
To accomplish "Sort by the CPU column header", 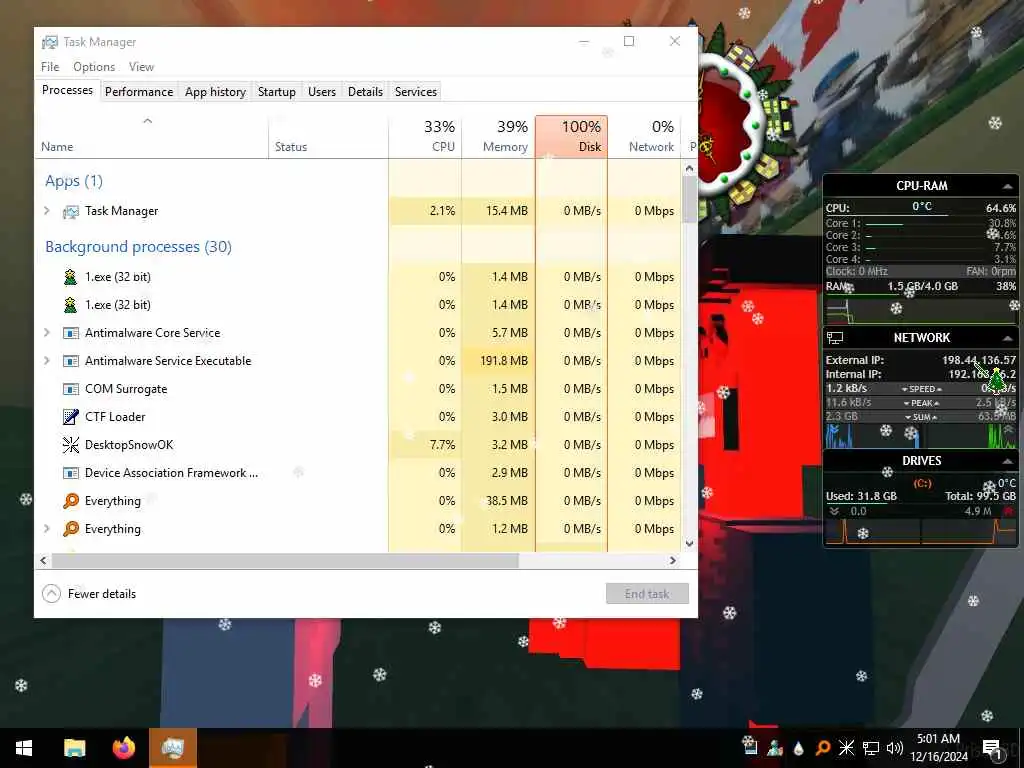I will pyautogui.click(x=425, y=136).
